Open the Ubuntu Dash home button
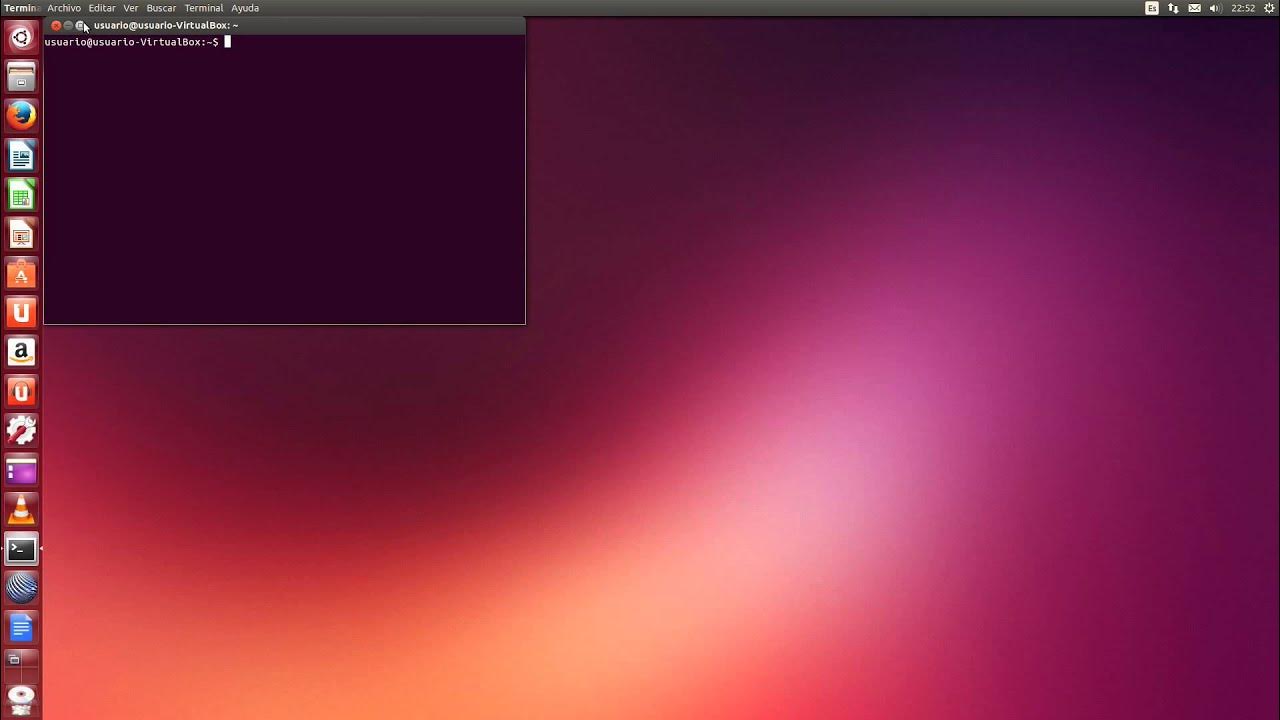This screenshot has height=720, width=1280. pyautogui.click(x=21, y=38)
